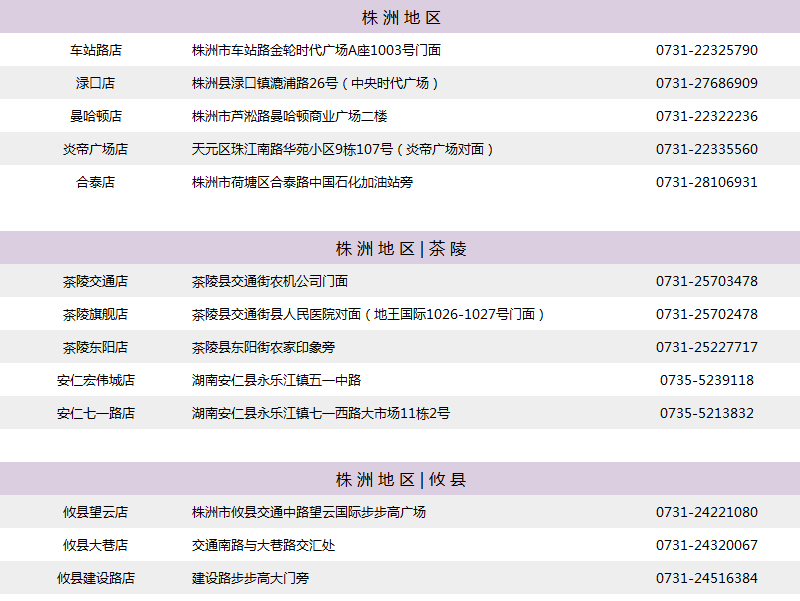Click phone number 0731-22325790
This screenshot has width=800, height=601.
coord(706,50)
